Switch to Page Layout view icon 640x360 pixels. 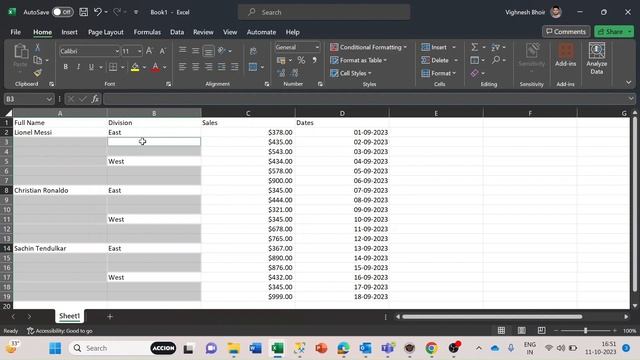[521, 331]
